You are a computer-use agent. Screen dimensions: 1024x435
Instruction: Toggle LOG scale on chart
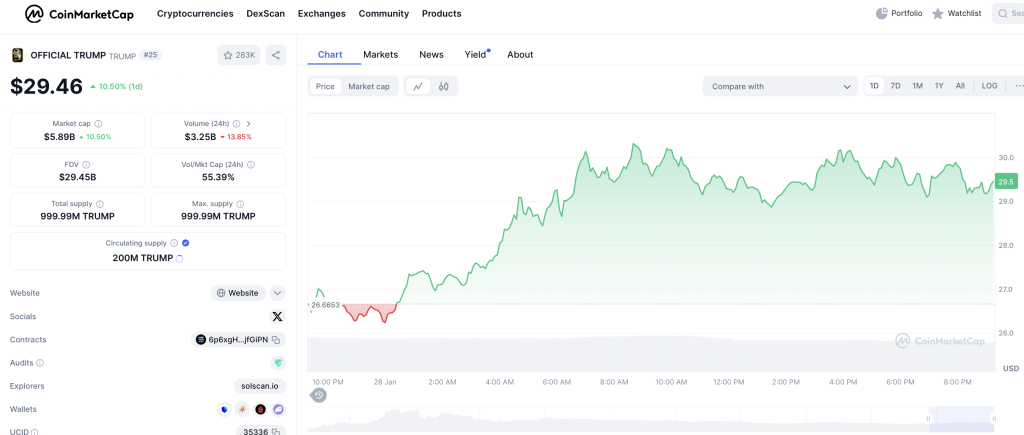tap(989, 86)
